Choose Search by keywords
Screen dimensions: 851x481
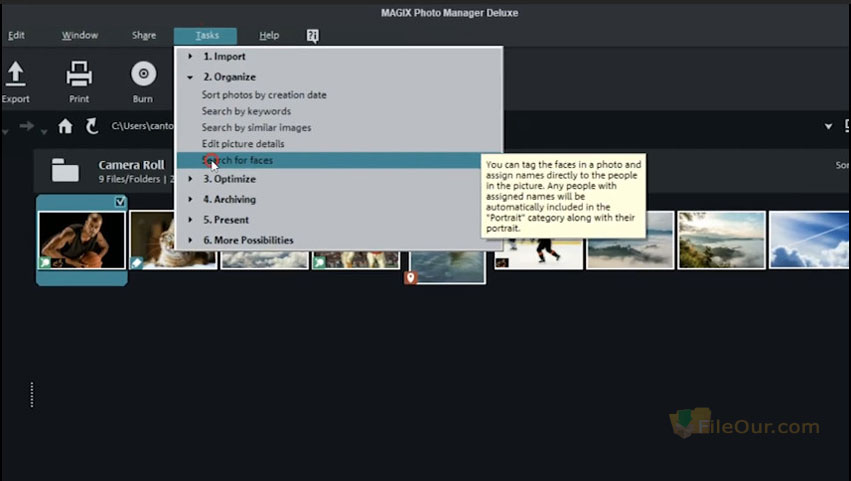pos(246,111)
